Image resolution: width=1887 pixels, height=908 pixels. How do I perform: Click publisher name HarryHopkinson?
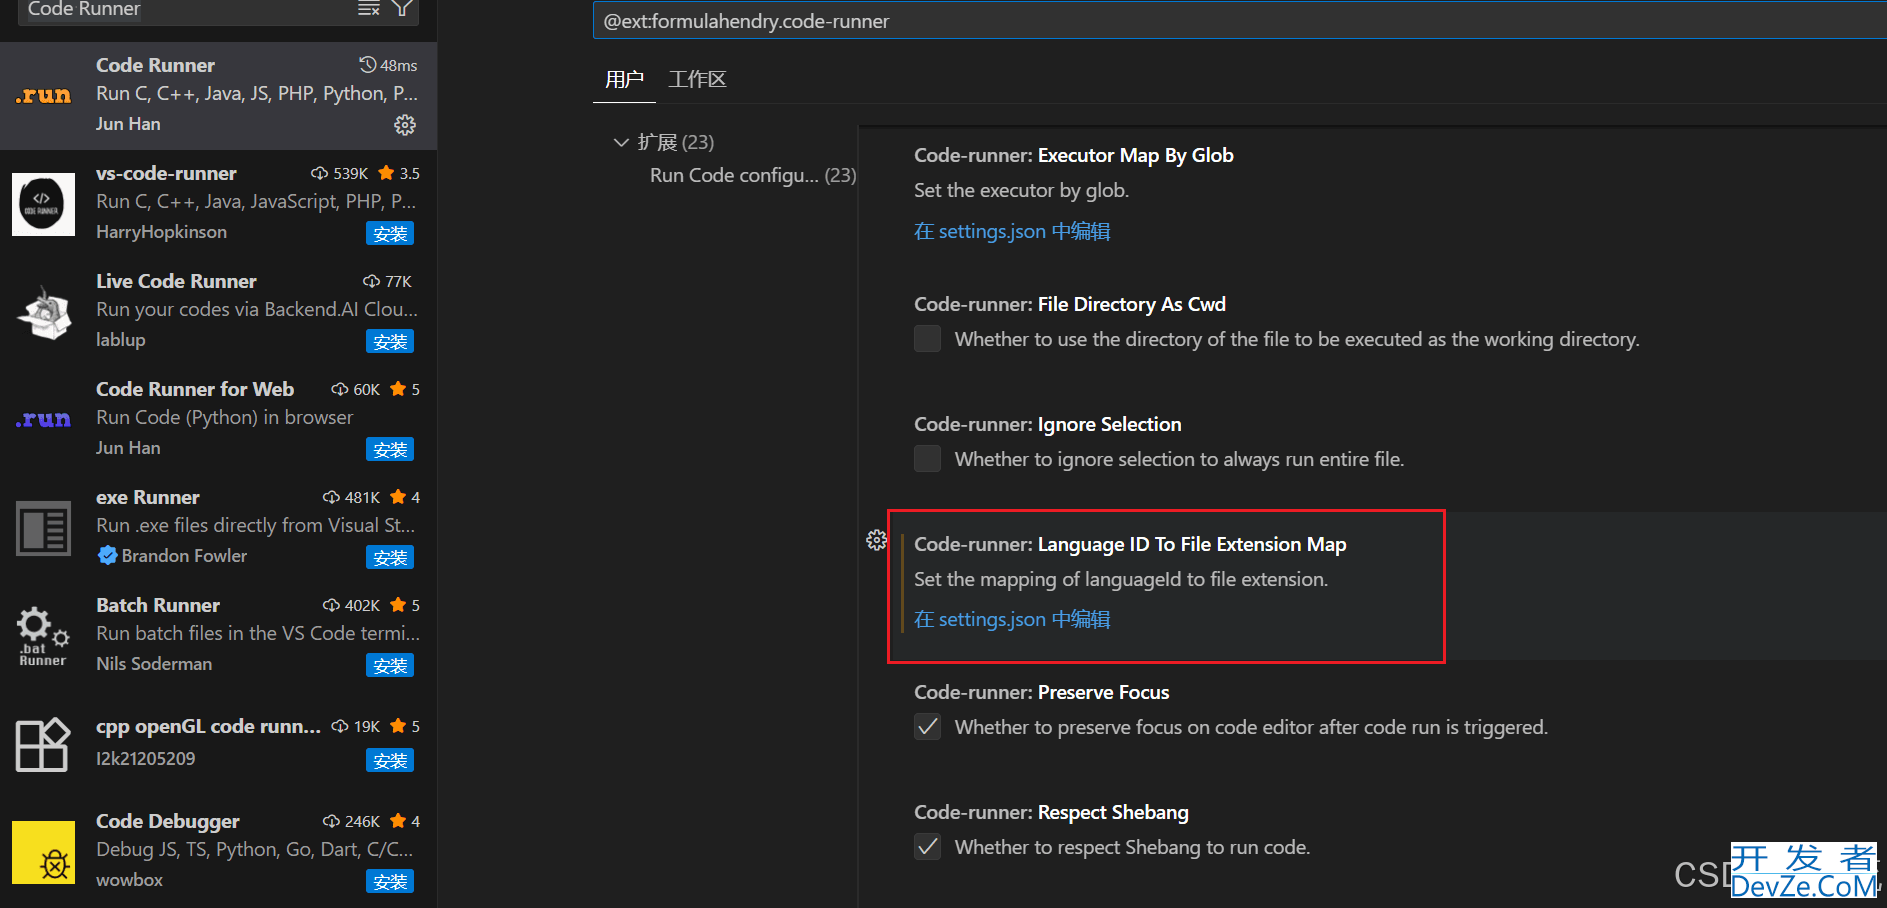pyautogui.click(x=161, y=232)
